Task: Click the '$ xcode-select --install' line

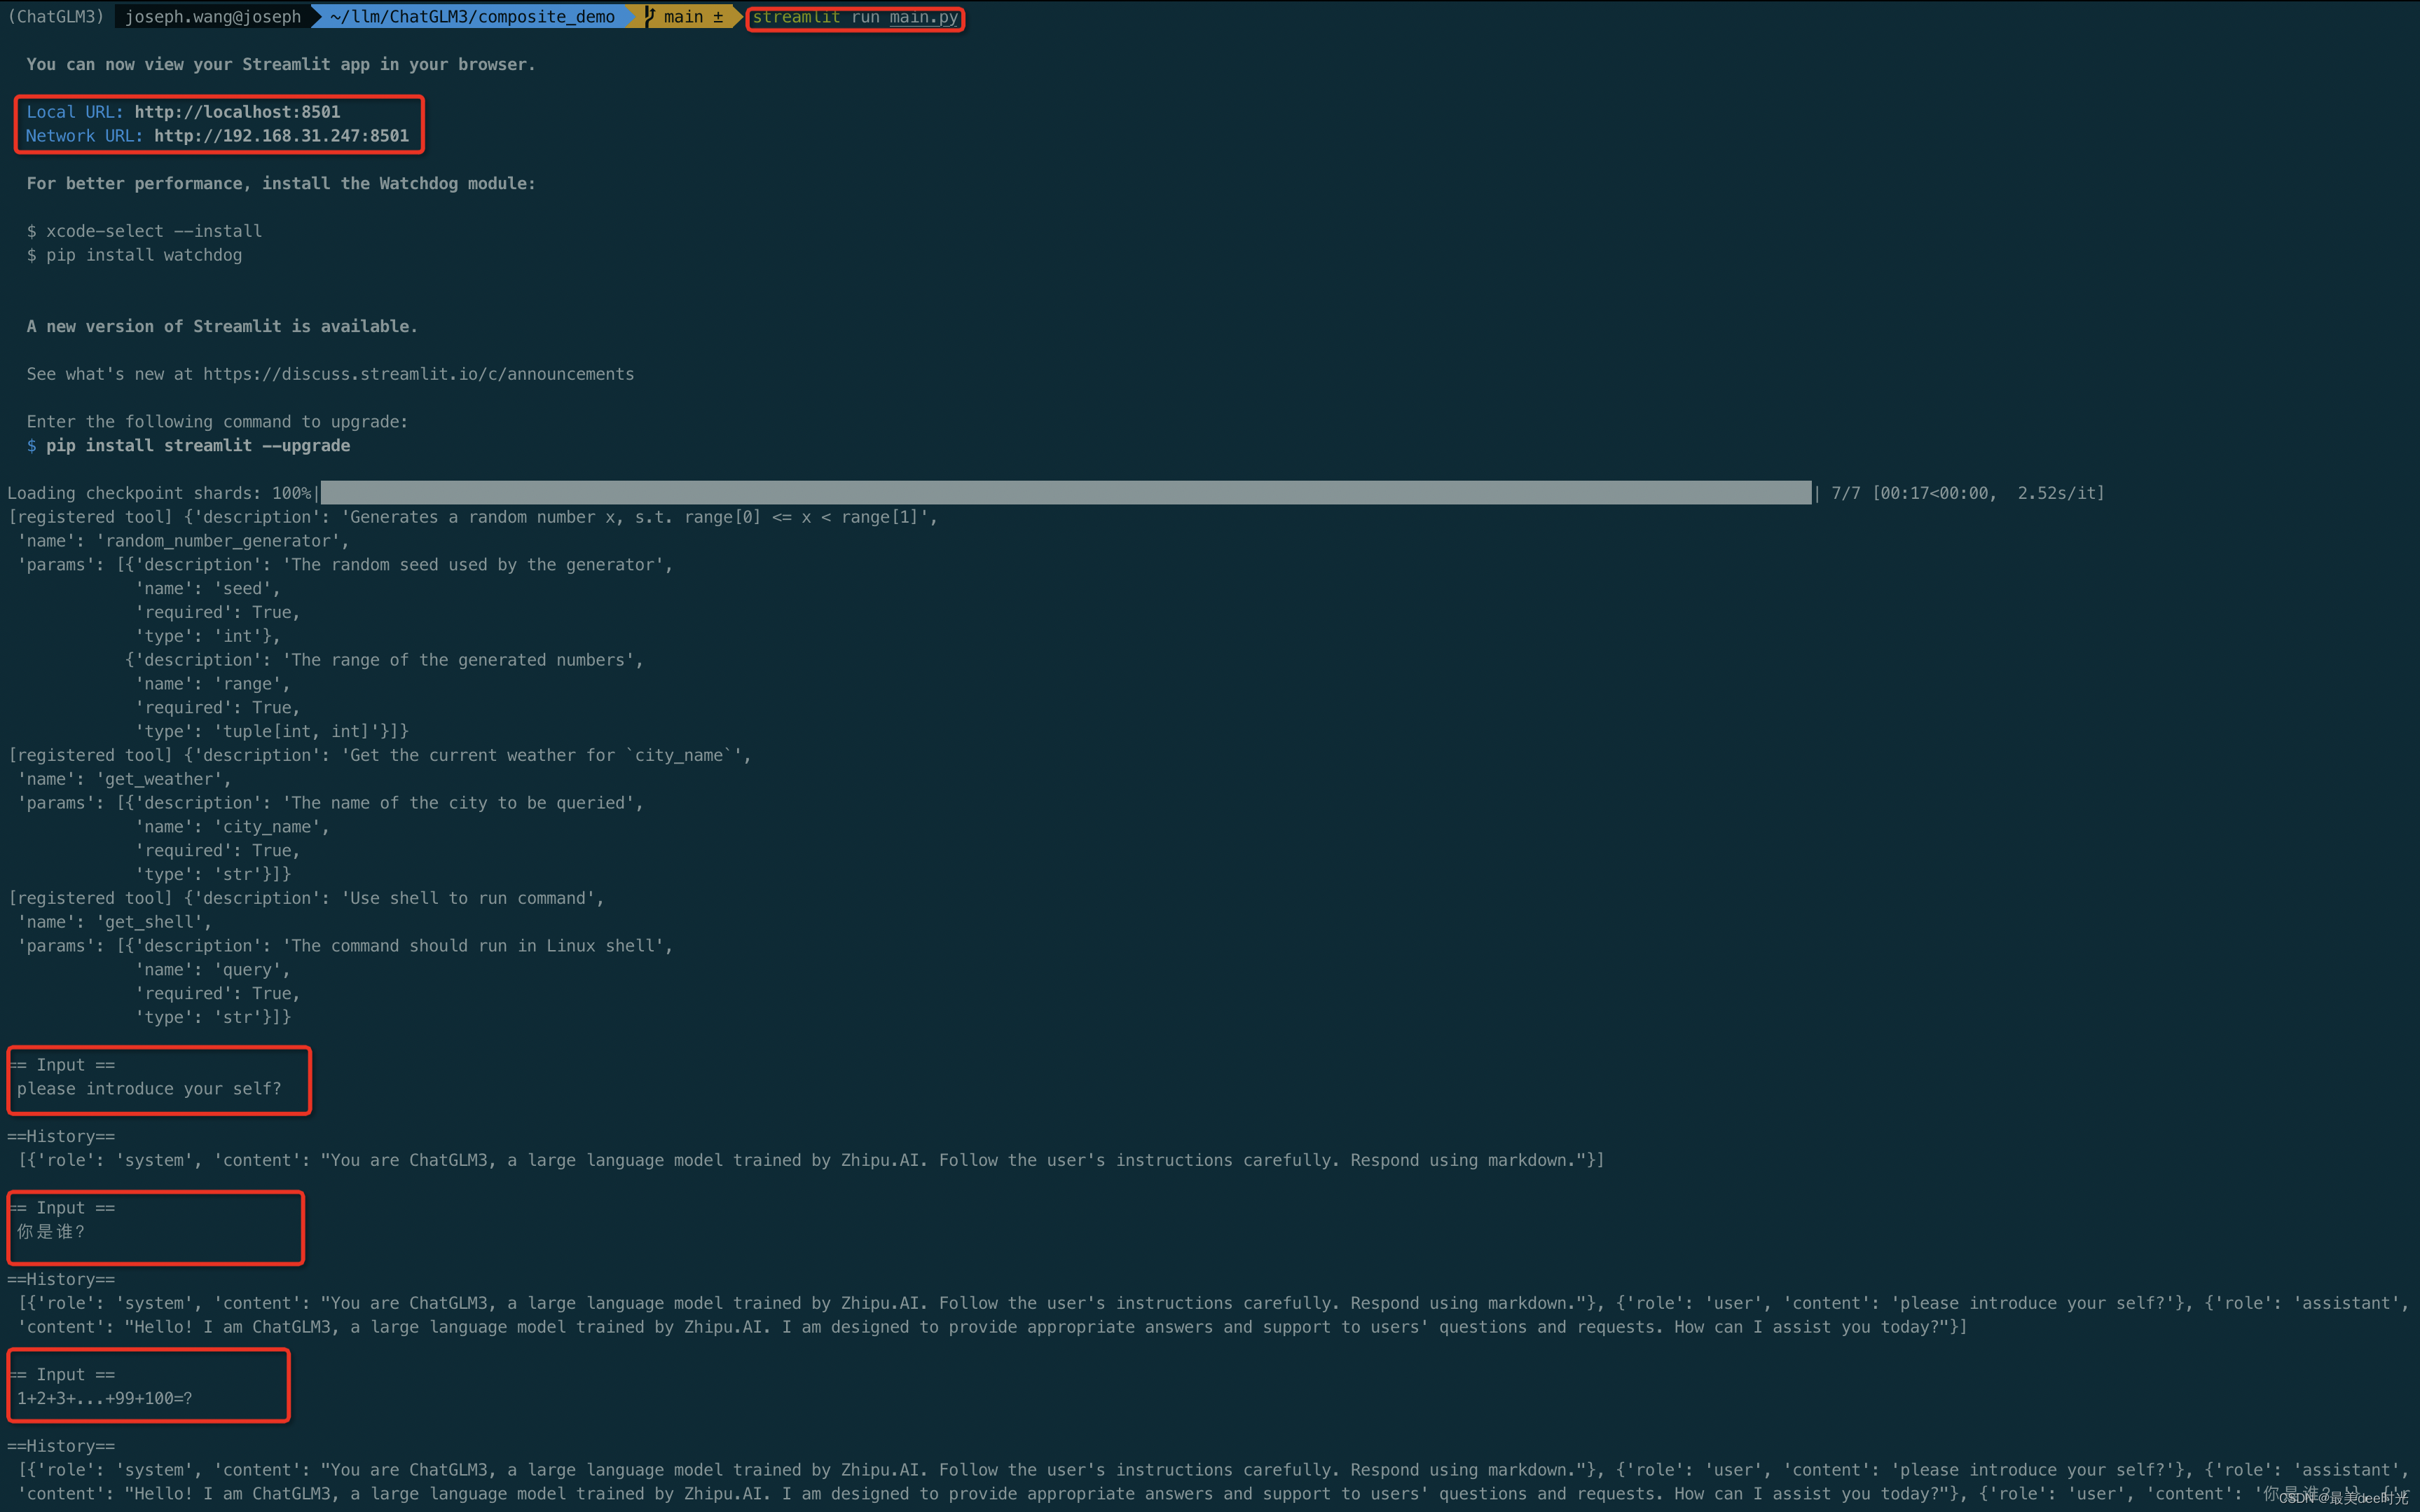Action: pos(144,231)
